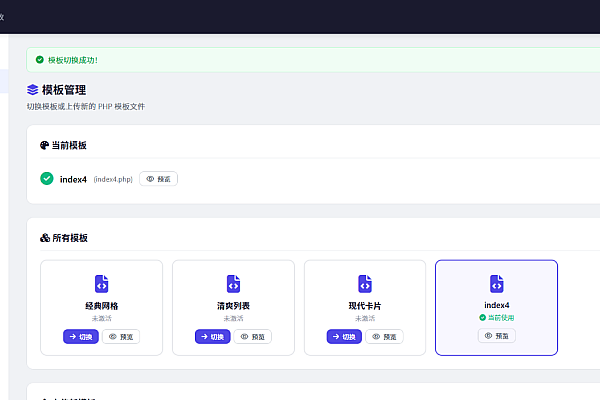The image size is (600, 400).
Task: Preview the 经典网格 template
Action: pyautogui.click(x=121, y=337)
